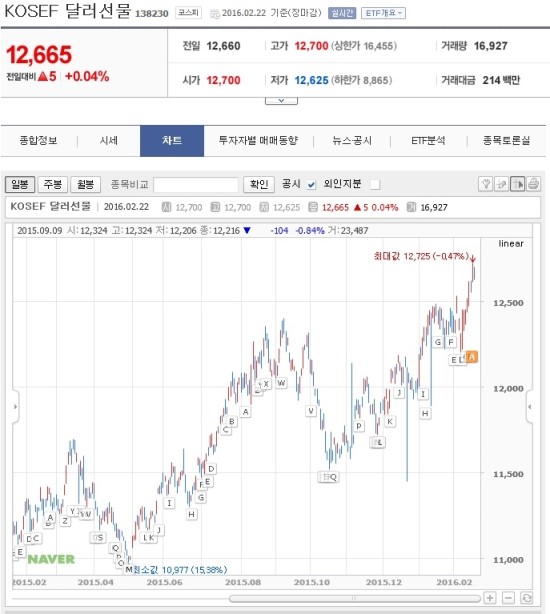Click the 저가 12,625 value
This screenshot has width=550, height=614.
click(x=311, y=80)
